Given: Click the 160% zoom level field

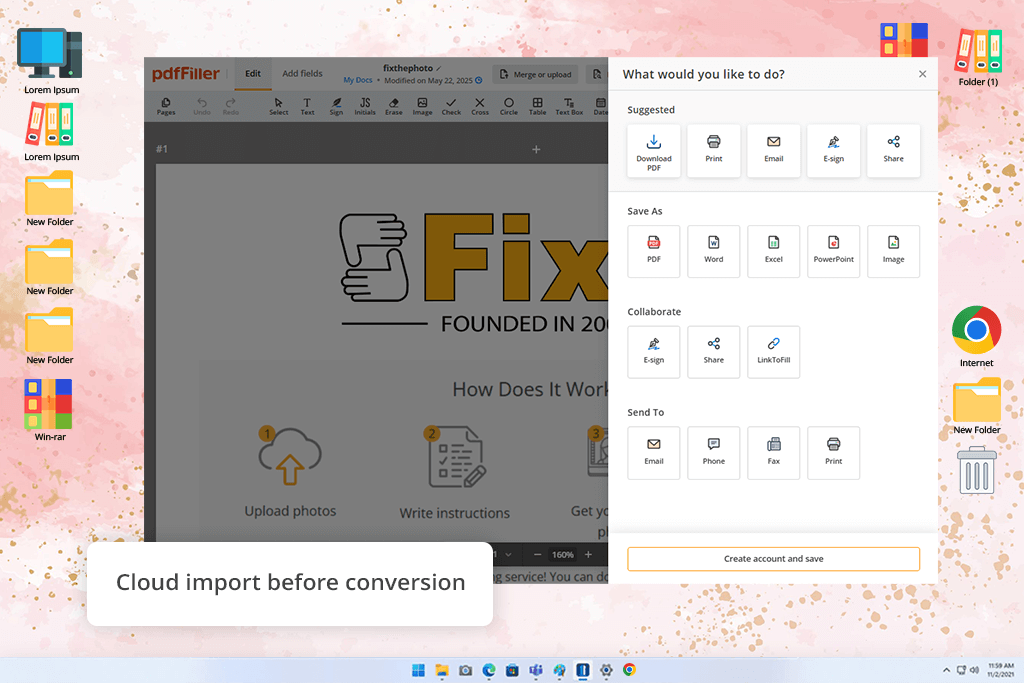Looking at the screenshot, I should tap(563, 554).
